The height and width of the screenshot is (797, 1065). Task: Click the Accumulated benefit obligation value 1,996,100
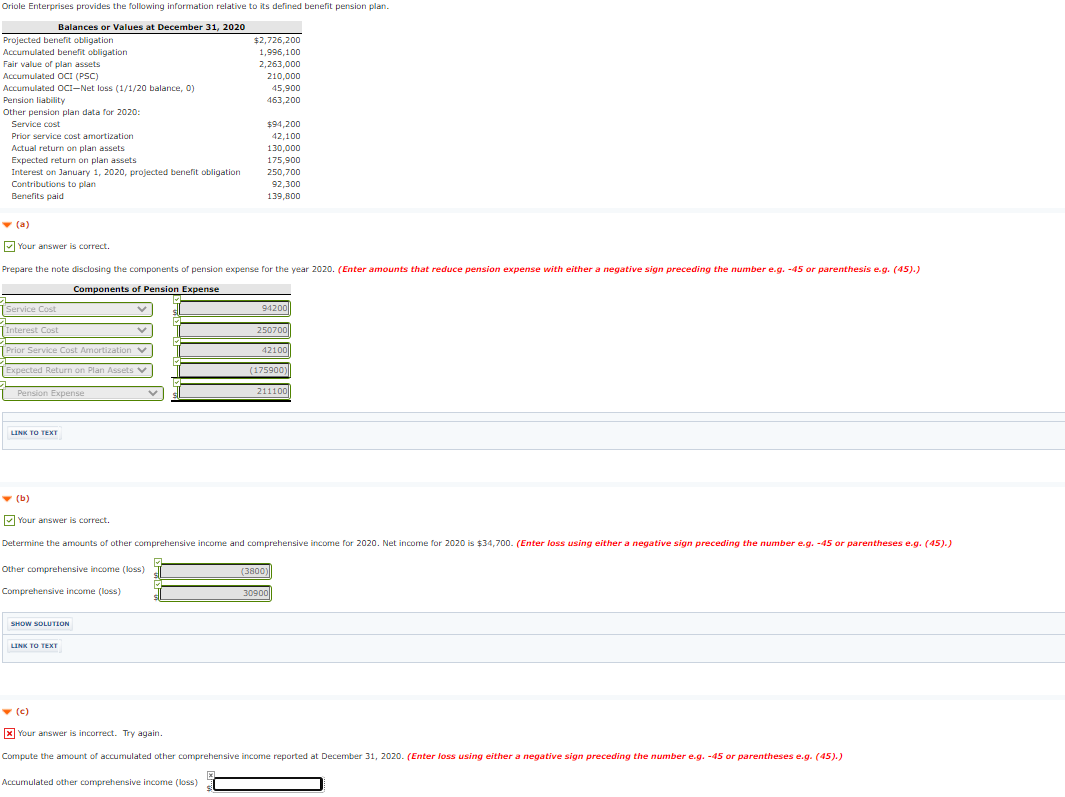(279, 52)
